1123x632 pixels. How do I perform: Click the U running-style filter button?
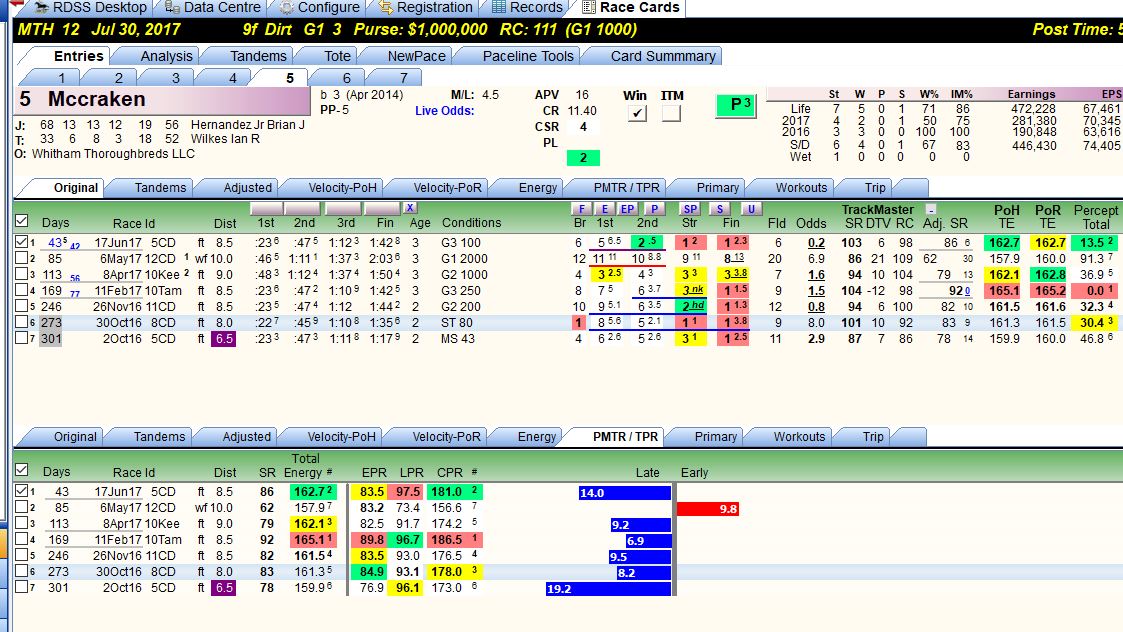click(751, 209)
